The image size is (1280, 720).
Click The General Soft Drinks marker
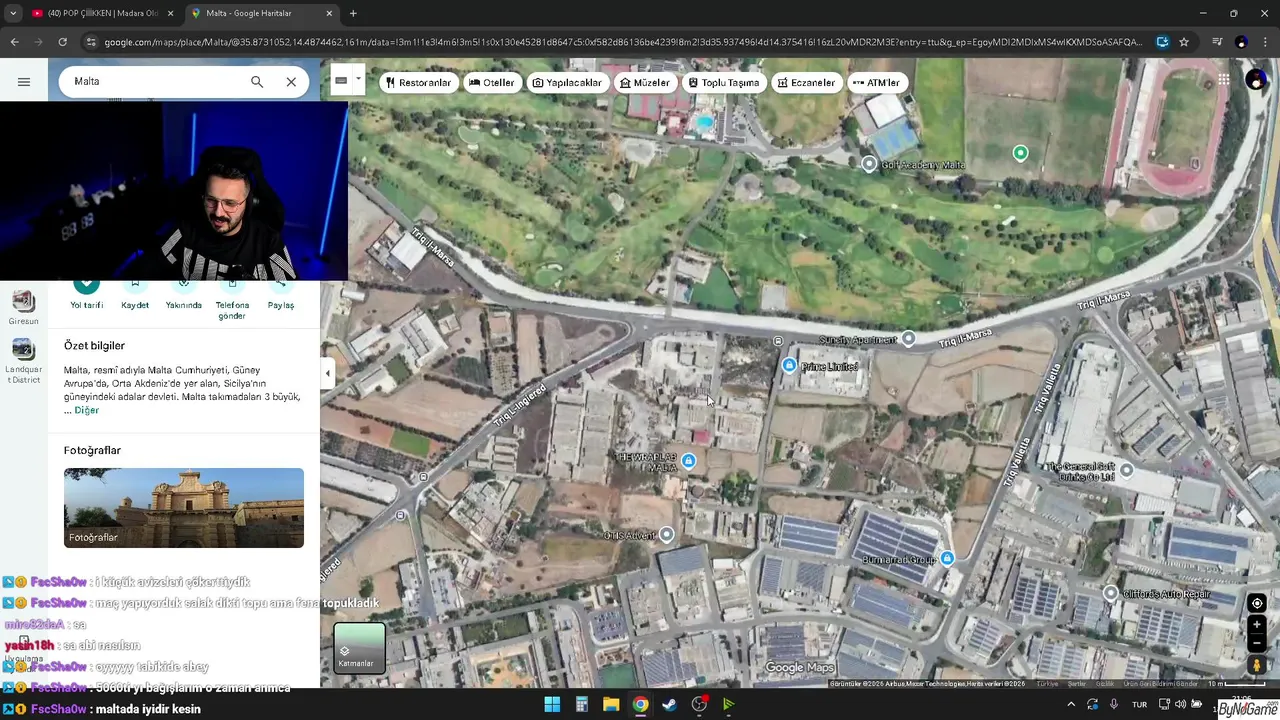tap(1126, 470)
